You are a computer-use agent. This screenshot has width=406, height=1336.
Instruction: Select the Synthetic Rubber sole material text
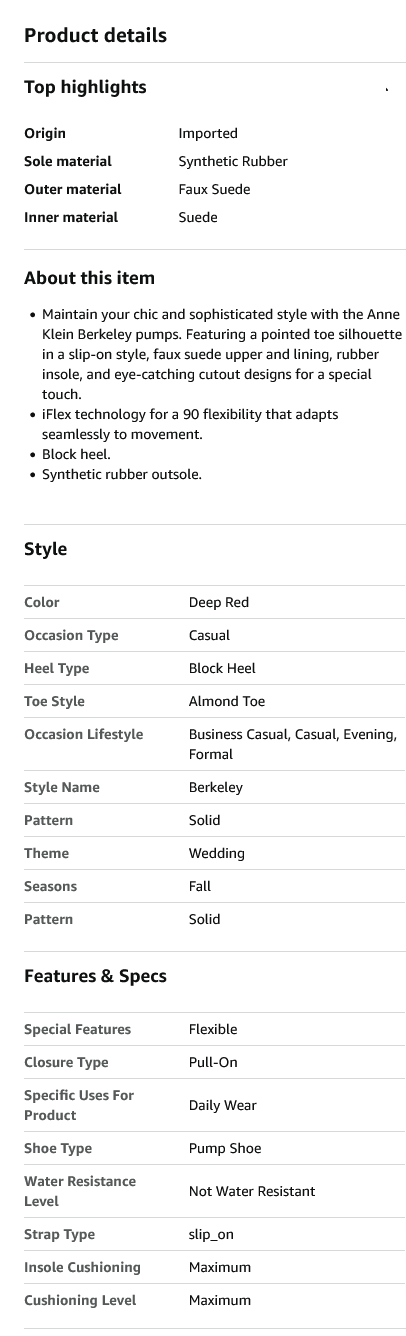(233, 161)
